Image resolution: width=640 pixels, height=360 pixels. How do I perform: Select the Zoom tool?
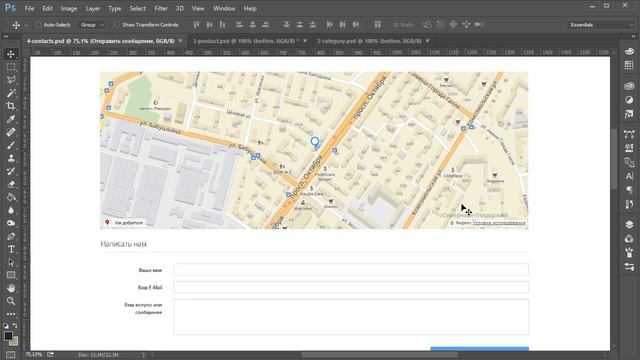tap(11, 301)
